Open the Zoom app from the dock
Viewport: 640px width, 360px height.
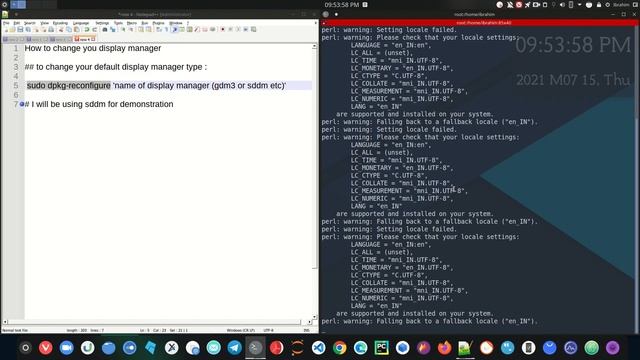pos(67,348)
